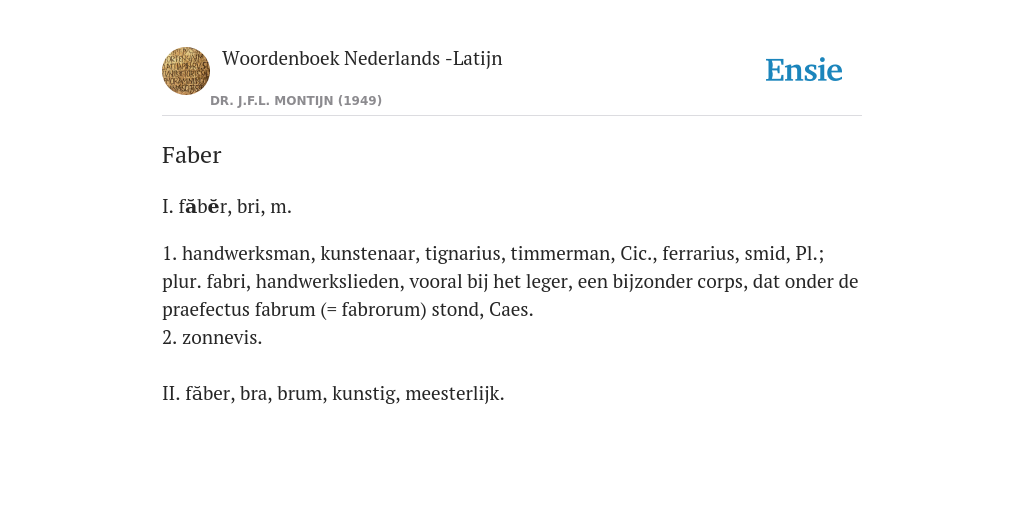Screen dimensions: 1024x512
Task: Click the line 'I. făbĕr, bri, m.'
Action: pos(227,207)
